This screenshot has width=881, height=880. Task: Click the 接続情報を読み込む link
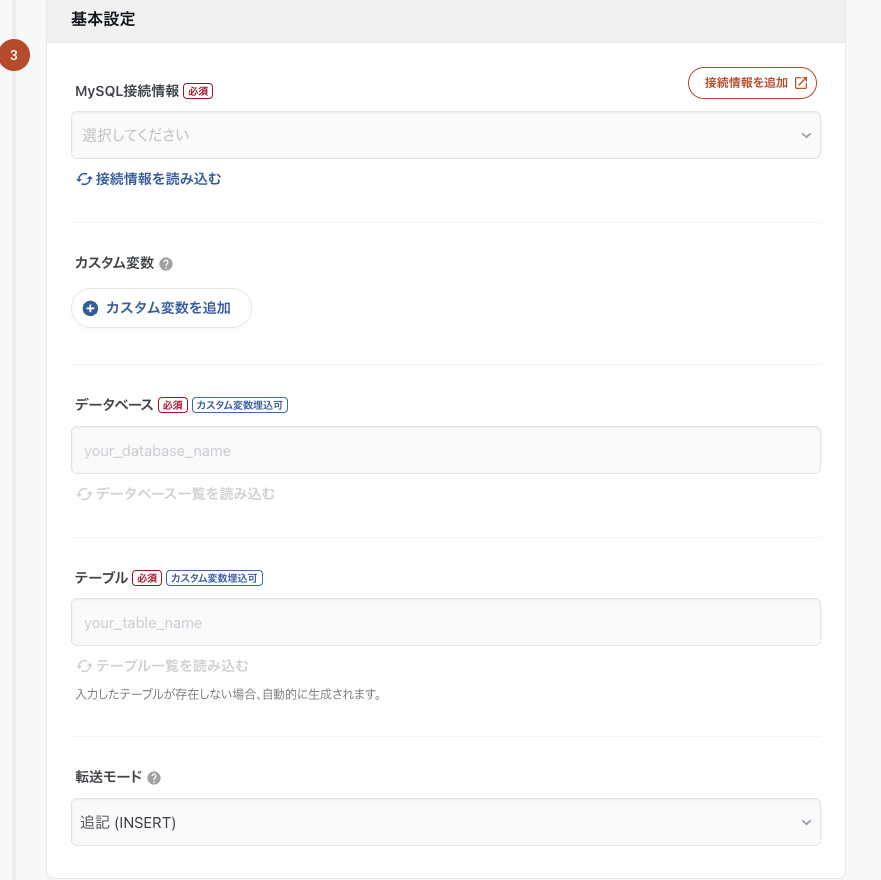tap(148, 179)
